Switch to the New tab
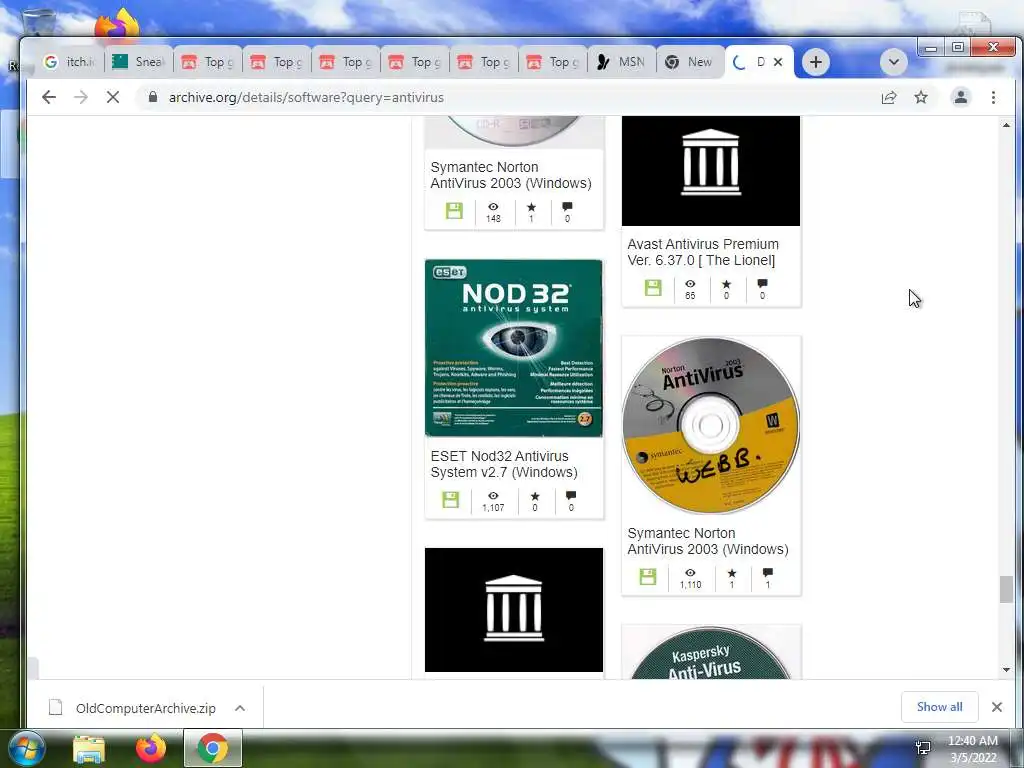The height and width of the screenshot is (768, 1024). tap(690, 62)
